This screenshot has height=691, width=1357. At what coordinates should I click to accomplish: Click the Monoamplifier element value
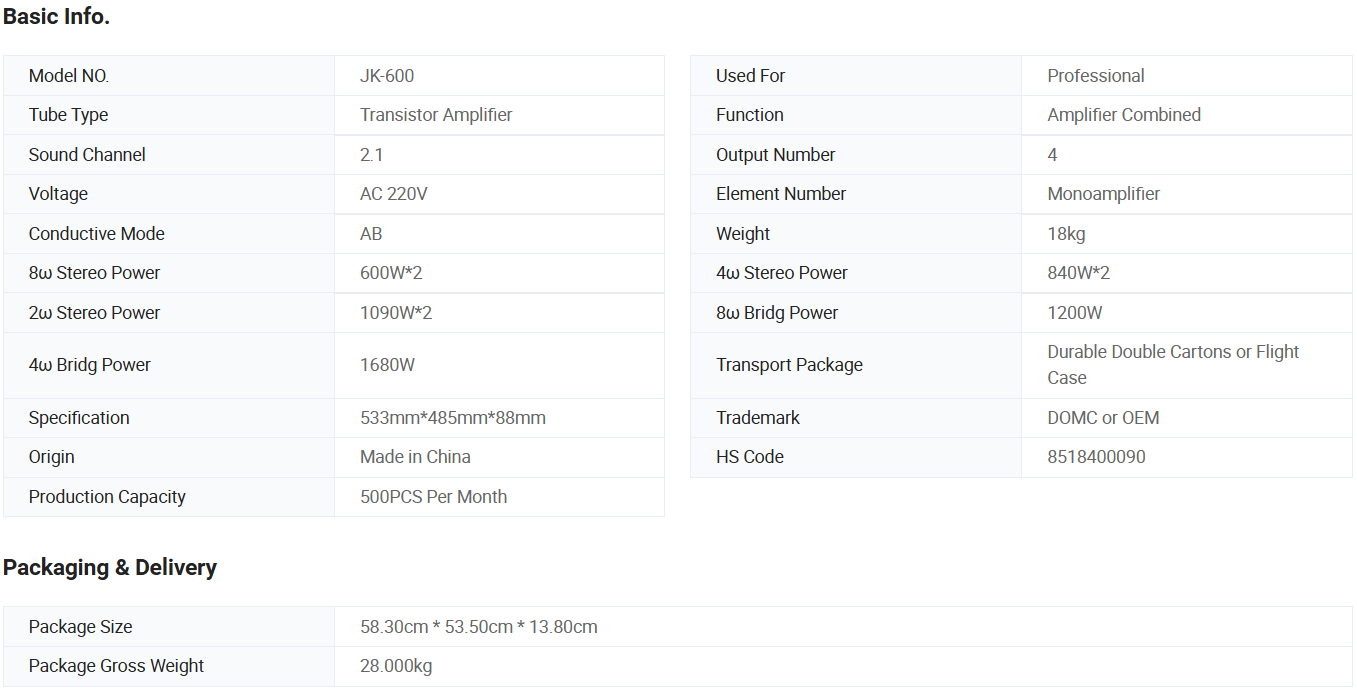[x=1104, y=194]
